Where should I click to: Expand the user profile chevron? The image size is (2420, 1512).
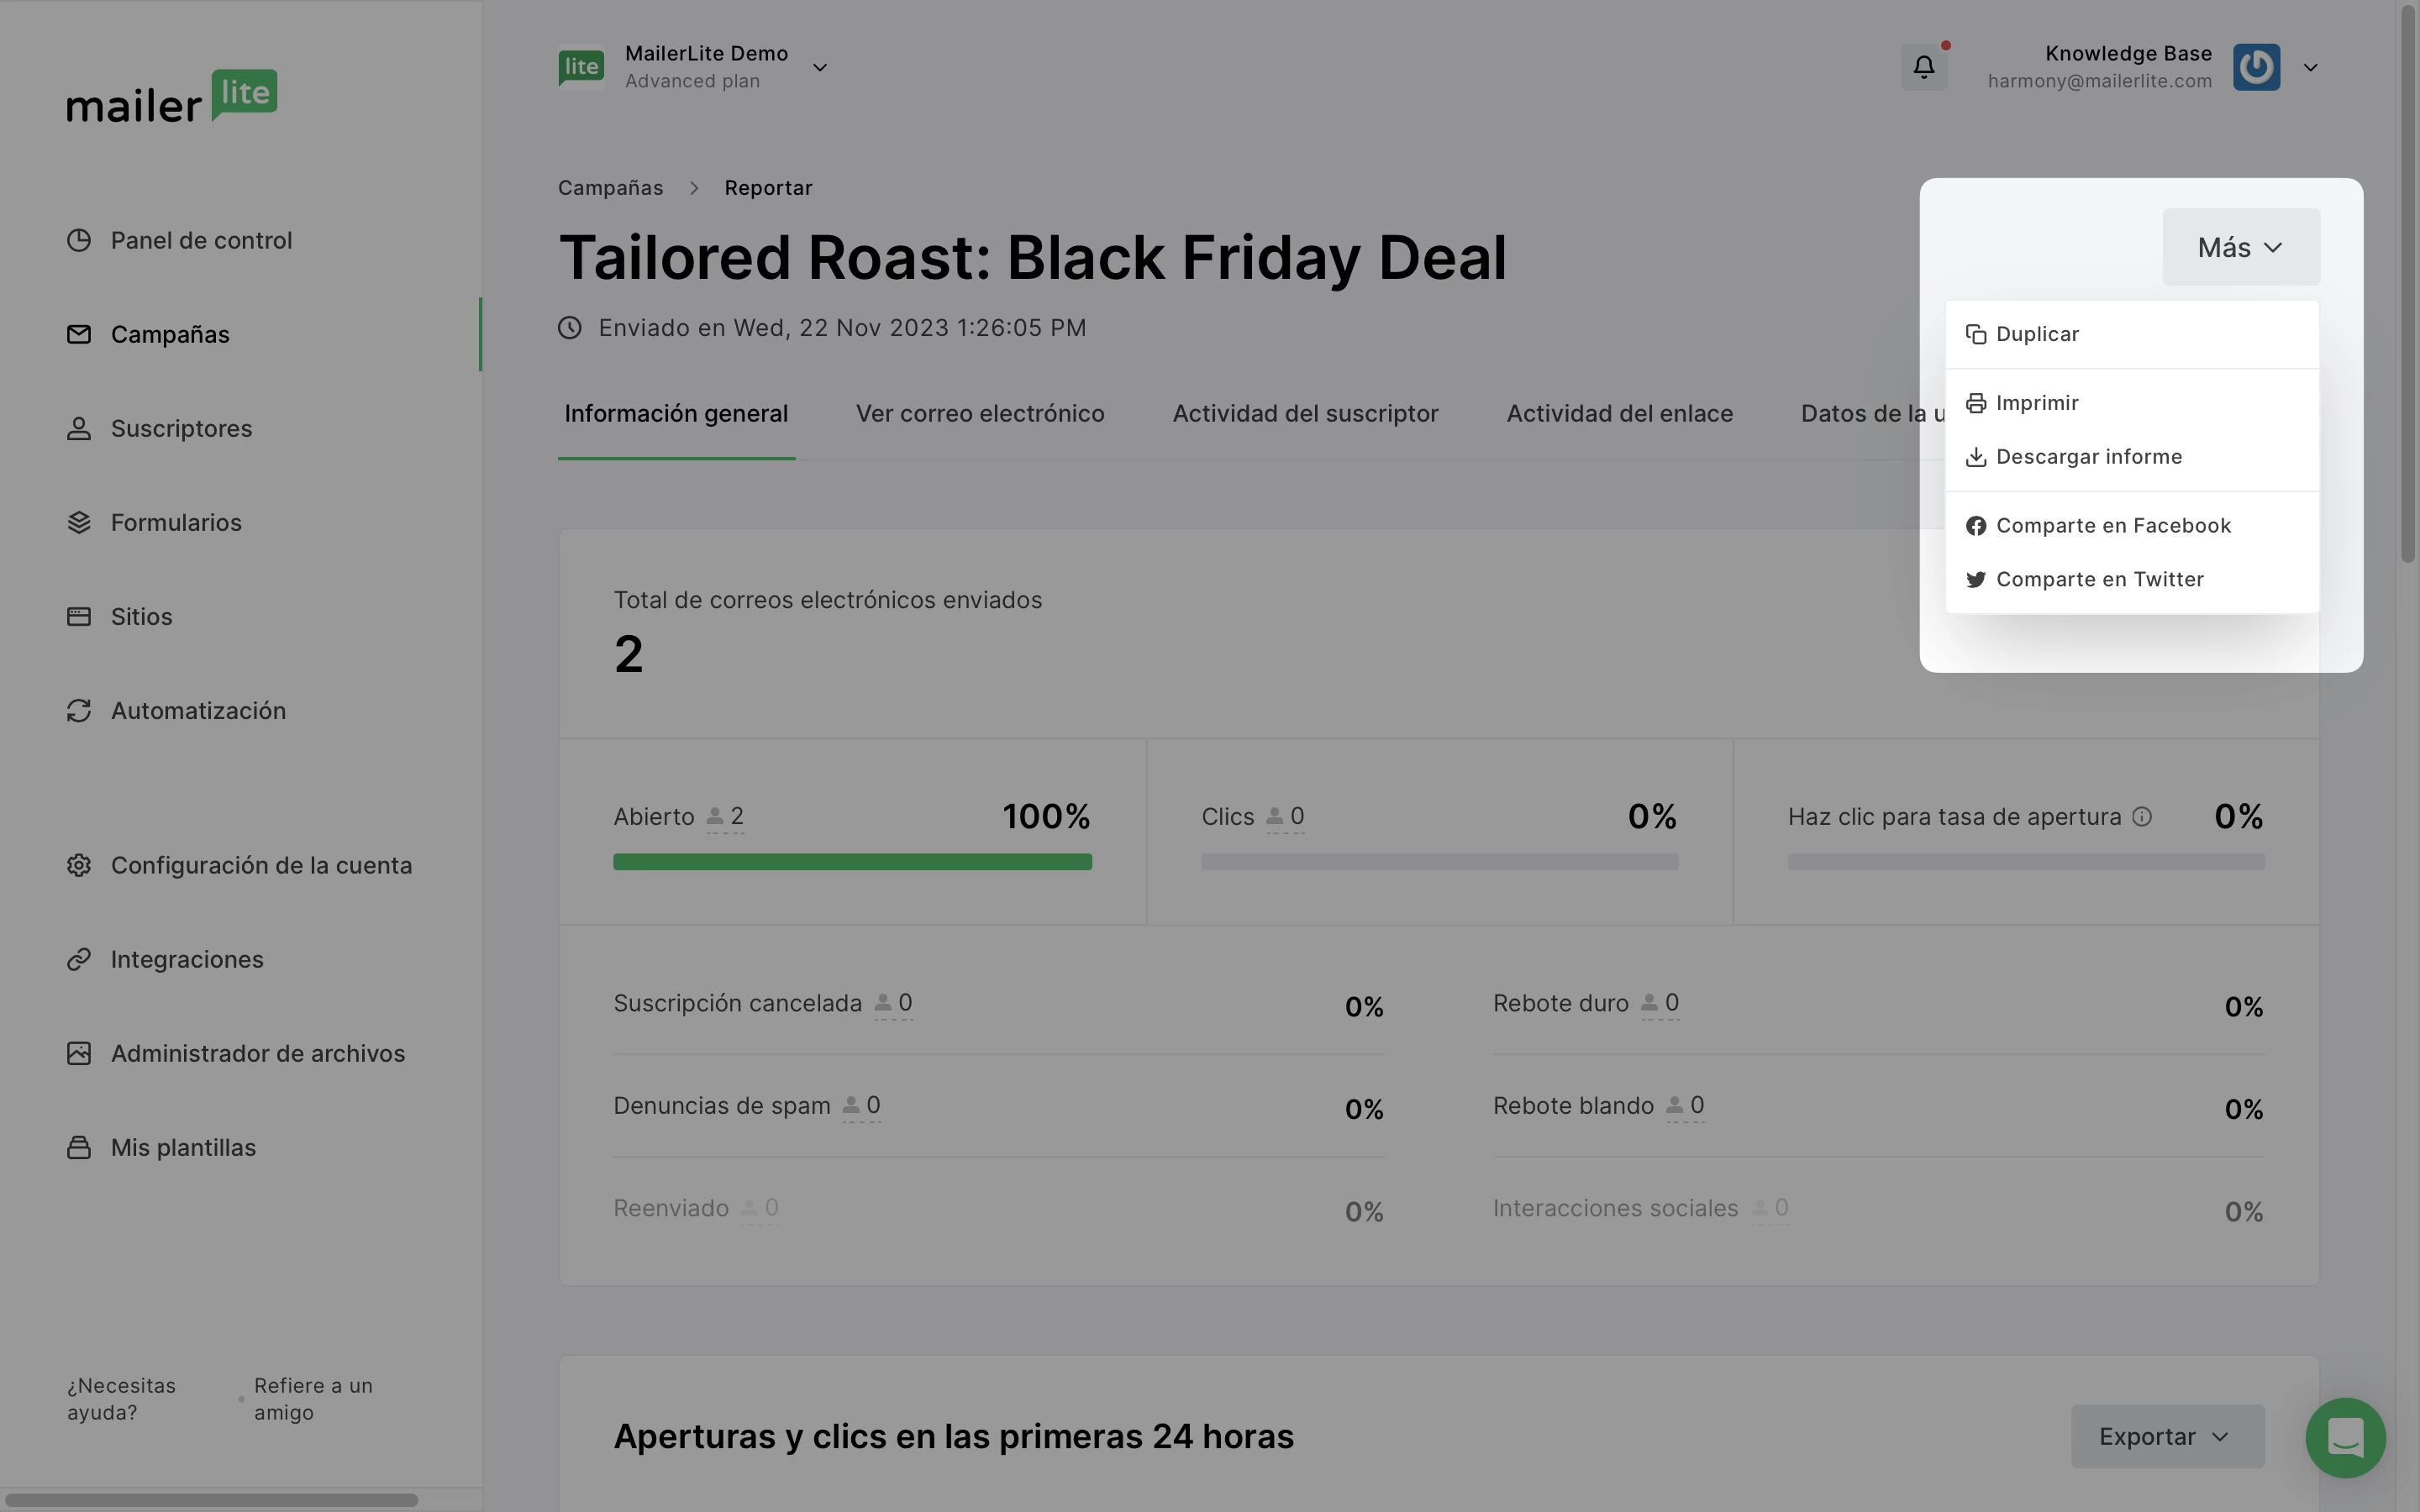(x=2310, y=68)
